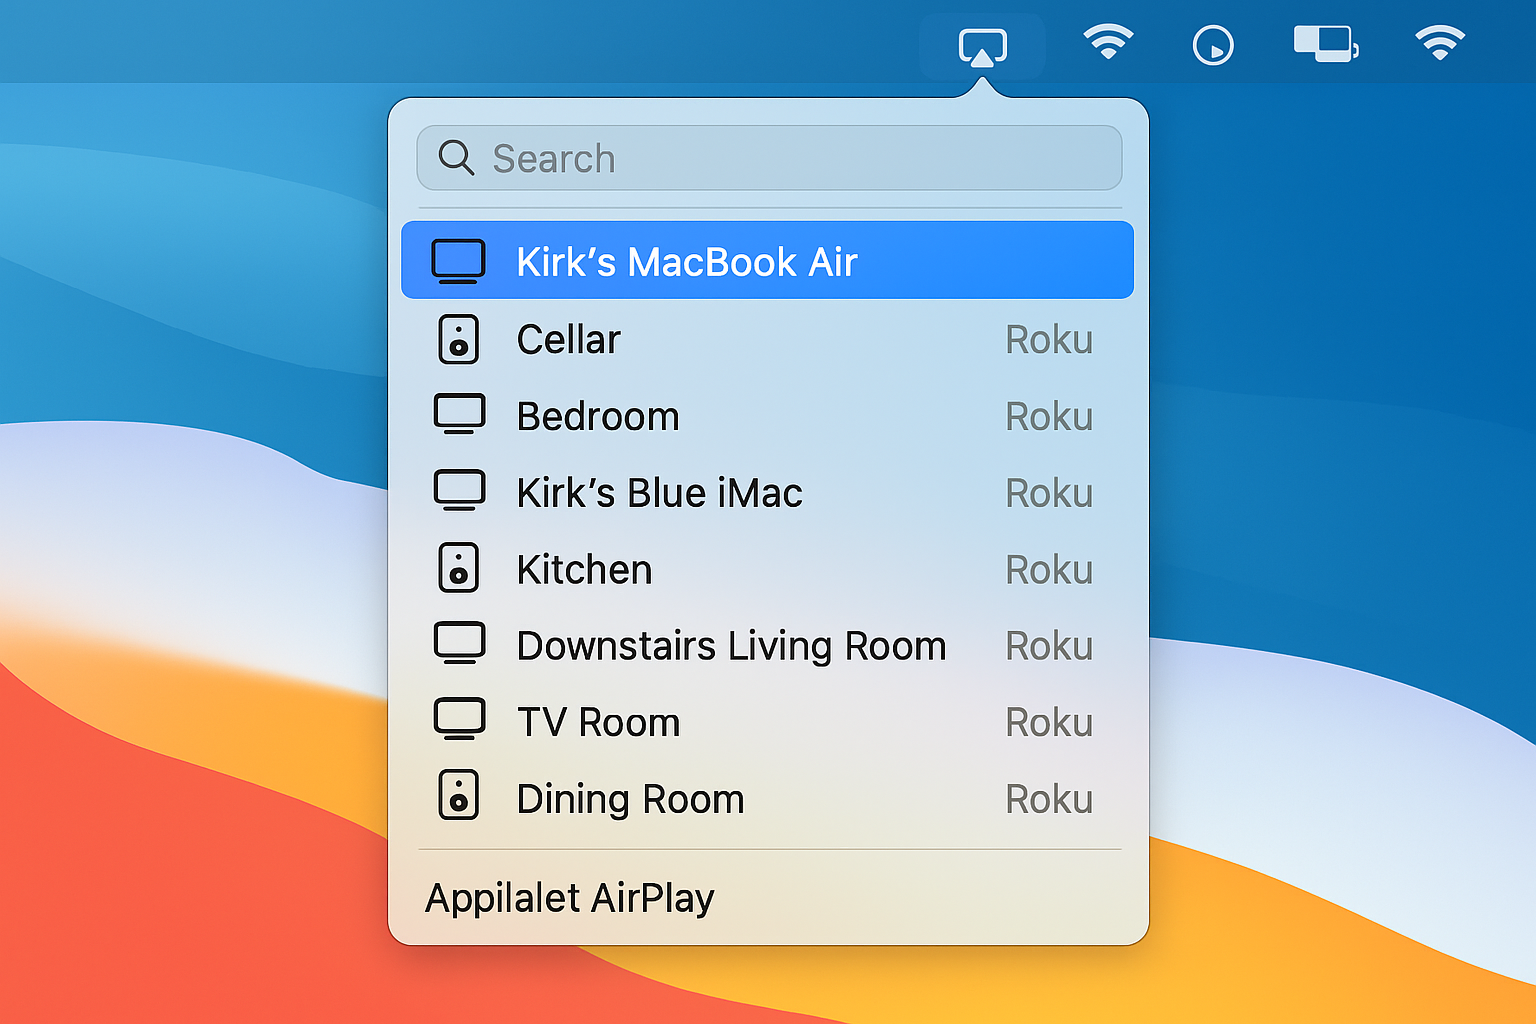Open the Wi-Fi menu bar icon
The height and width of the screenshot is (1024, 1536).
[1108, 44]
